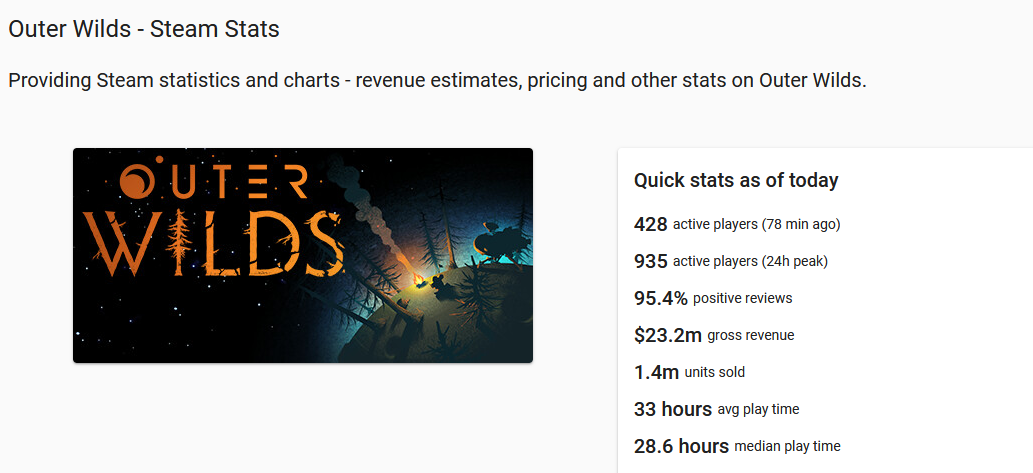Click the Steam statistics description paragraph
The height and width of the screenshot is (473, 1033).
tap(437, 81)
